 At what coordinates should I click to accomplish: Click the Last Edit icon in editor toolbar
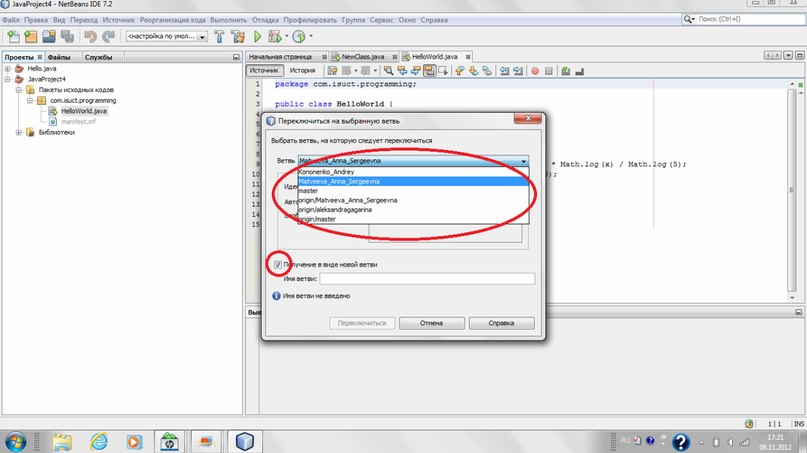tap(332, 71)
